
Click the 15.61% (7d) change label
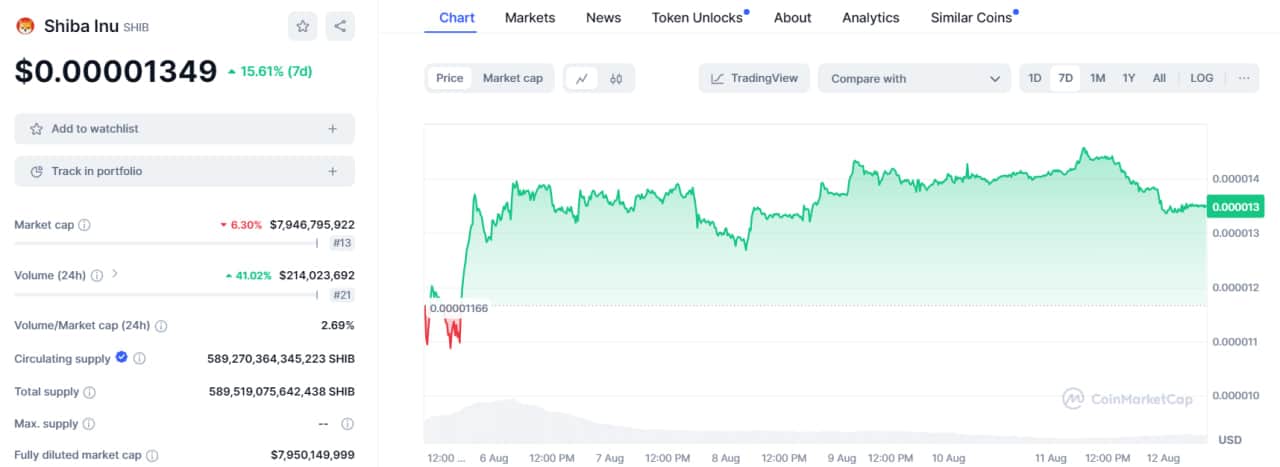270,72
